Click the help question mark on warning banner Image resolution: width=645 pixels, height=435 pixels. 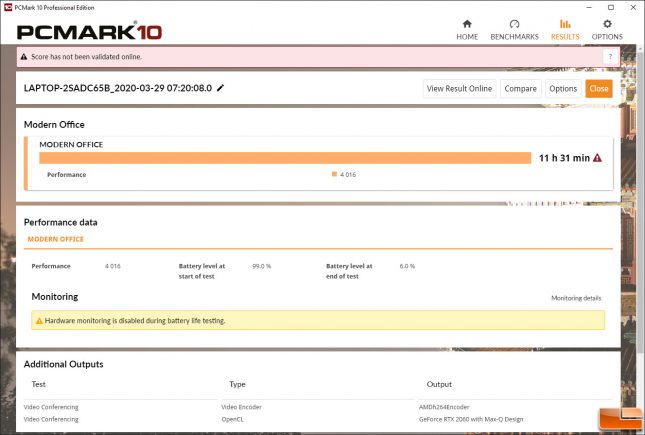click(x=610, y=57)
